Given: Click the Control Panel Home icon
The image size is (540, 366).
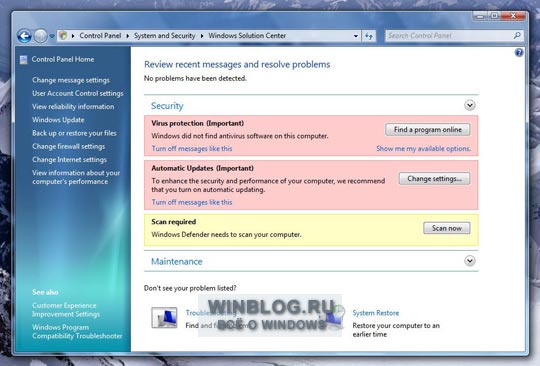Looking at the screenshot, I should click(x=23, y=60).
